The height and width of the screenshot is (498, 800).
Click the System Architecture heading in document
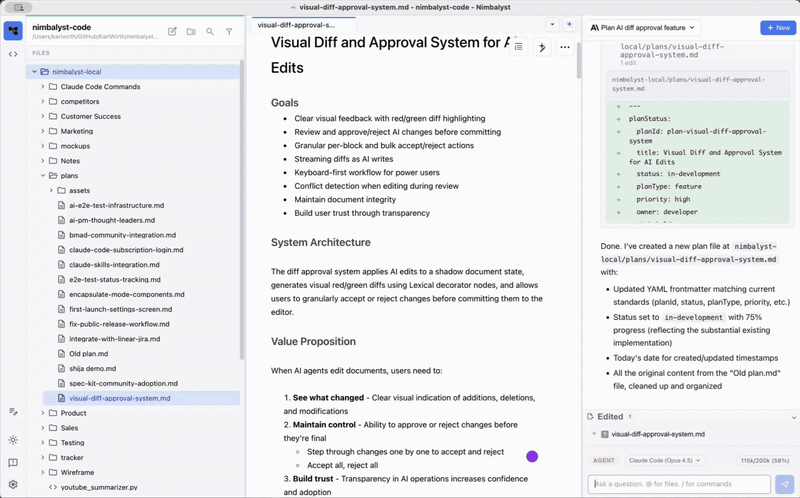tap(320, 242)
